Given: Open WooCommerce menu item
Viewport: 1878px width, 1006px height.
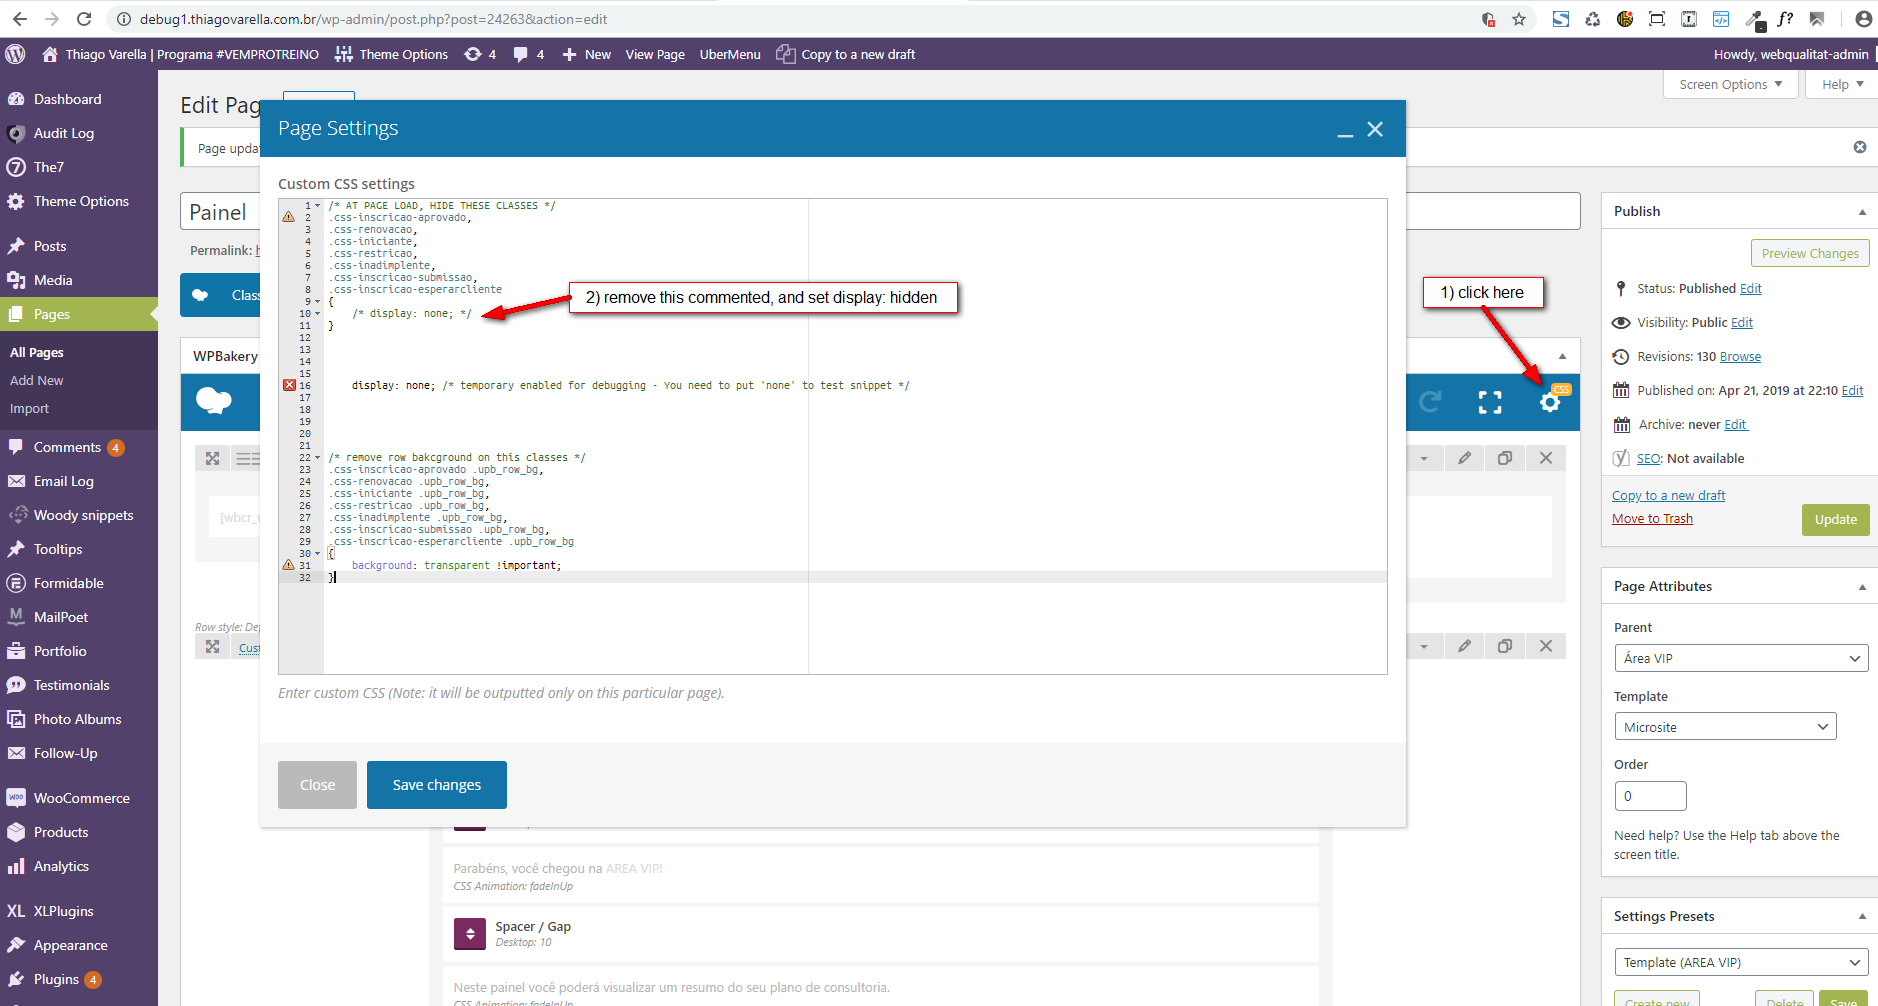Looking at the screenshot, I should pos(79,798).
